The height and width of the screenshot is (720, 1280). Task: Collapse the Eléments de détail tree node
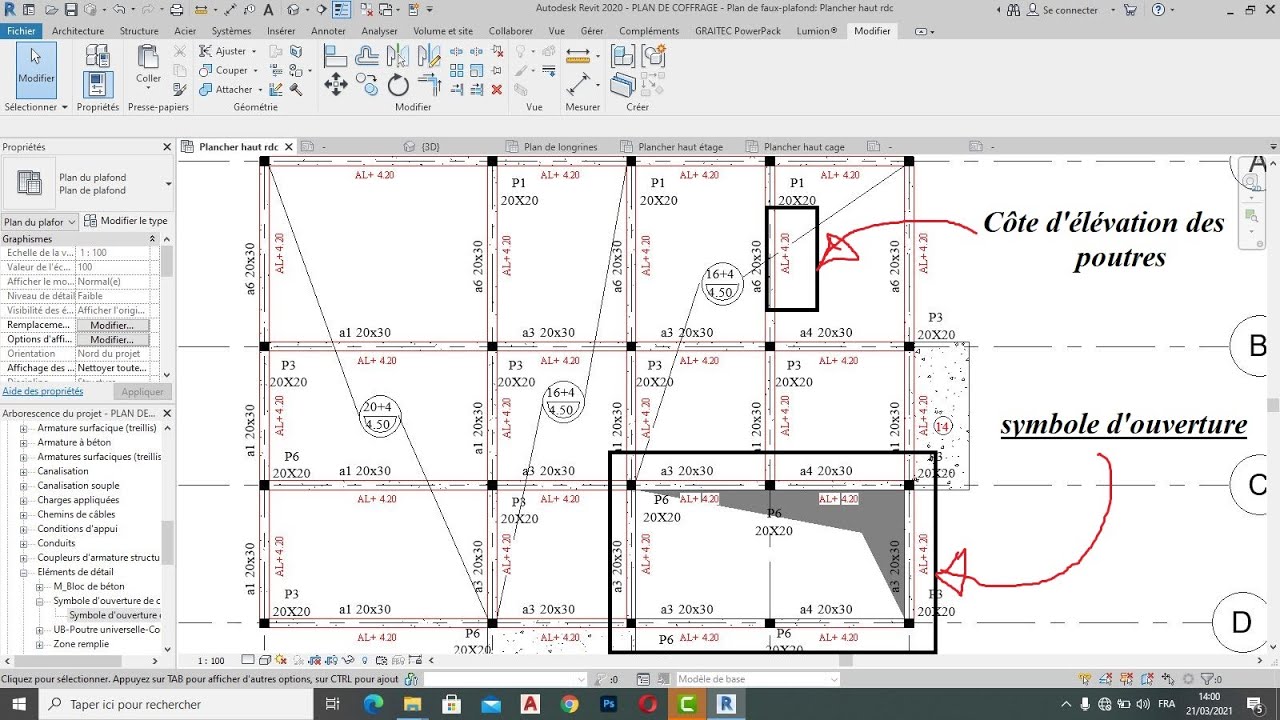[x=23, y=572]
